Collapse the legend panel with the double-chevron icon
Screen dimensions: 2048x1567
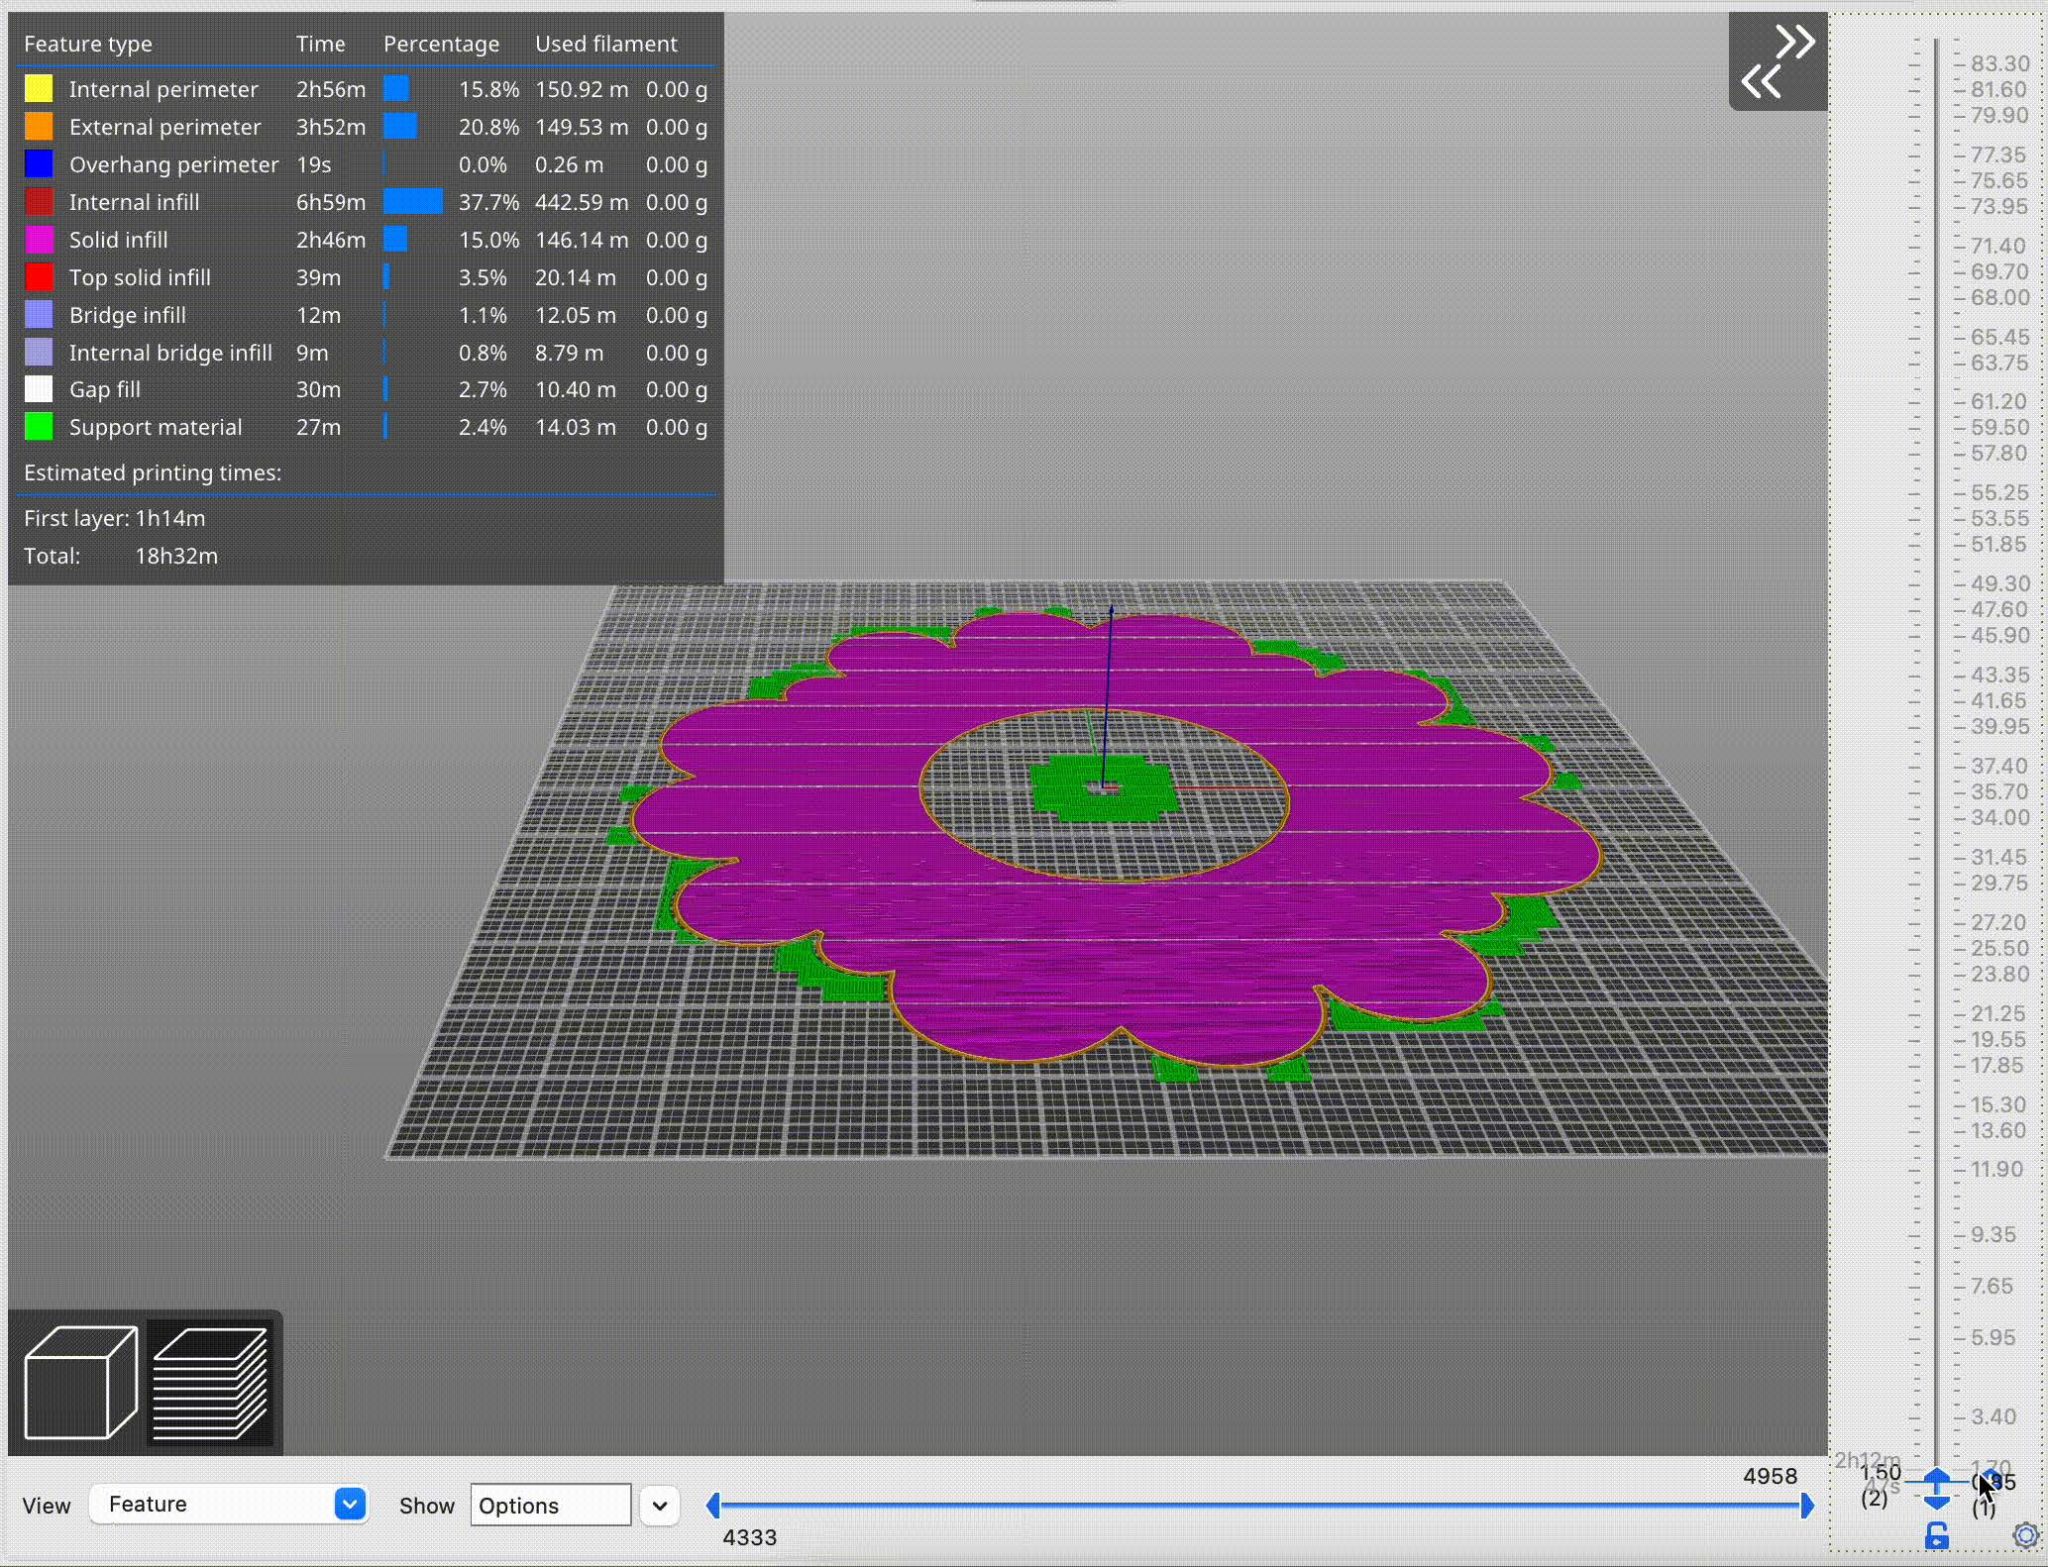[x=1779, y=60]
